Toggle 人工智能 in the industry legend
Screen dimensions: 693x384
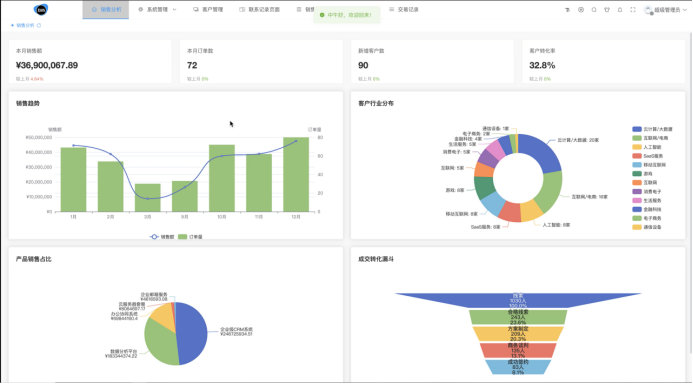647,147
